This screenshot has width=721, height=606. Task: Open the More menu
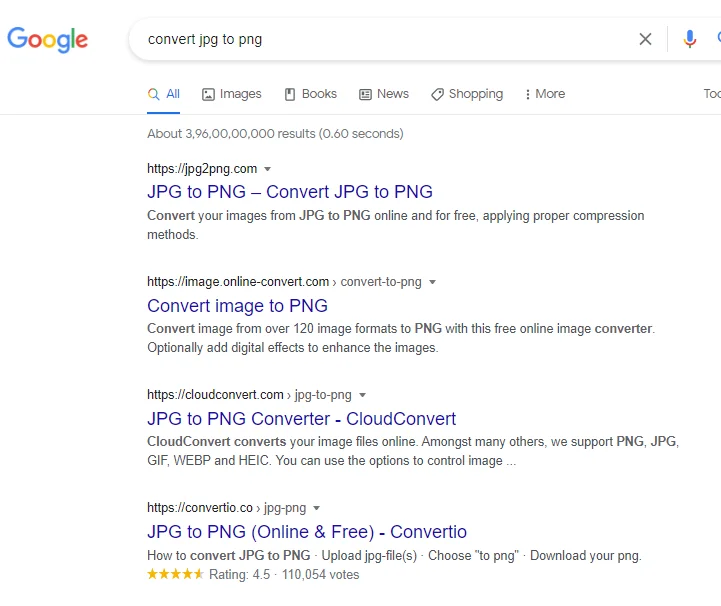coord(545,94)
